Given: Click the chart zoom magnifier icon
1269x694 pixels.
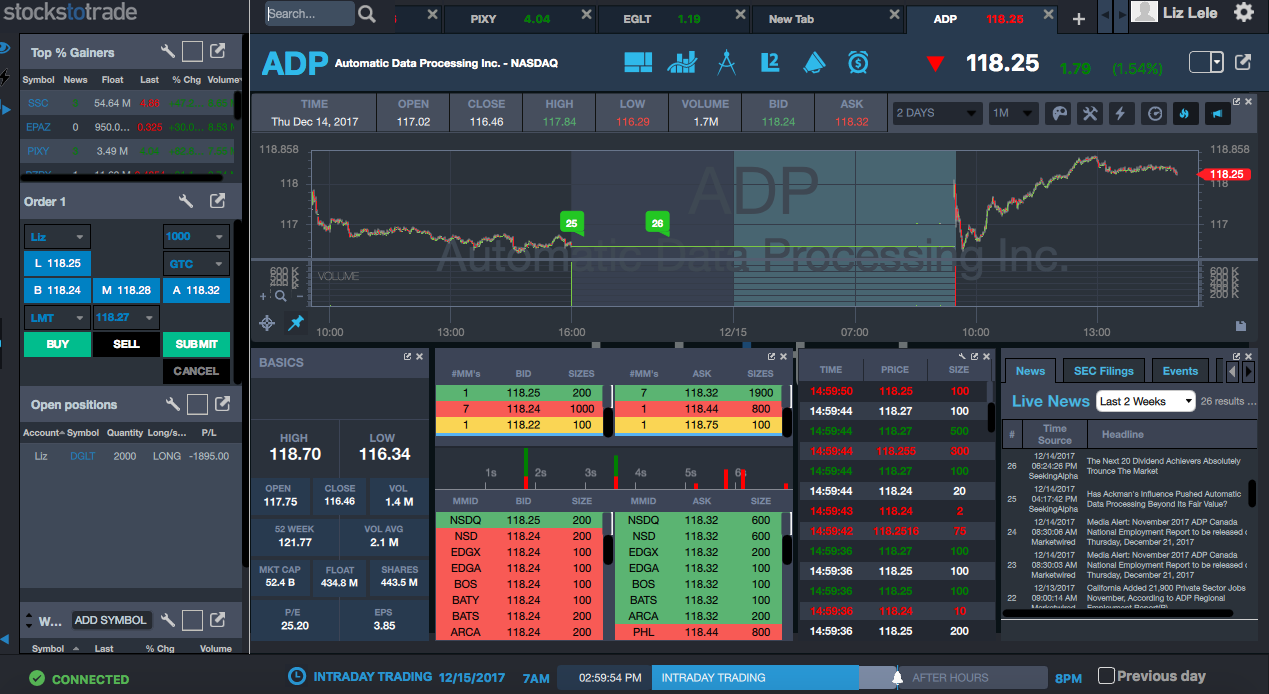Looking at the screenshot, I should [x=281, y=296].
